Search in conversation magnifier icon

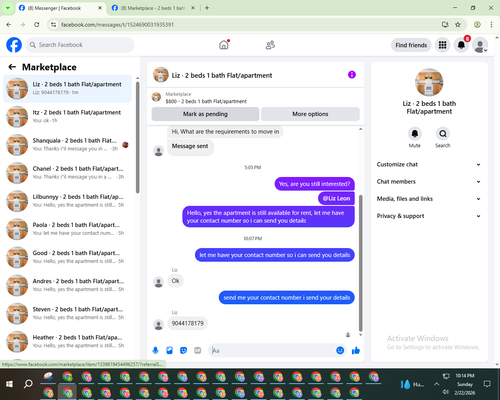coord(443,134)
